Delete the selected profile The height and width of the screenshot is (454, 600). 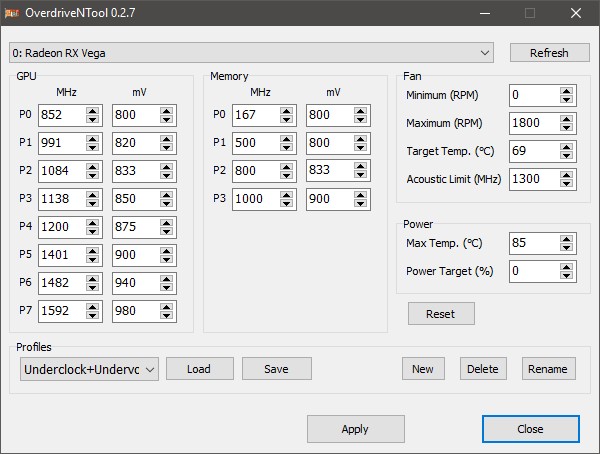pyautogui.click(x=483, y=369)
